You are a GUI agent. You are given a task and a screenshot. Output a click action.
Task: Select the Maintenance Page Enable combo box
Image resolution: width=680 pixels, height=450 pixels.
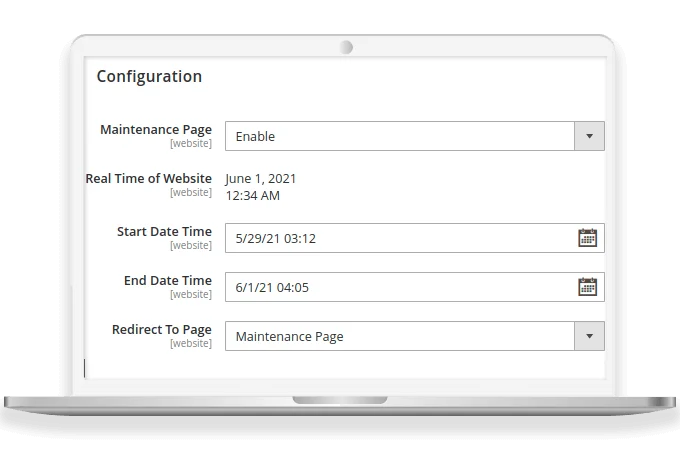(x=415, y=136)
